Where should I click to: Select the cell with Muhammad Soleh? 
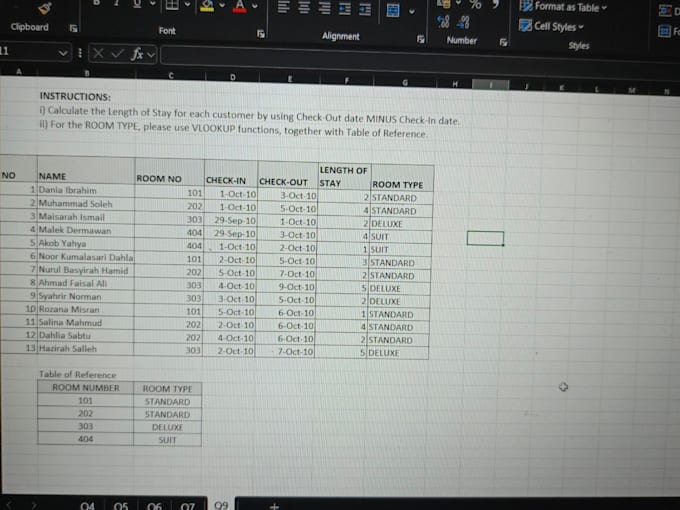pos(86,203)
